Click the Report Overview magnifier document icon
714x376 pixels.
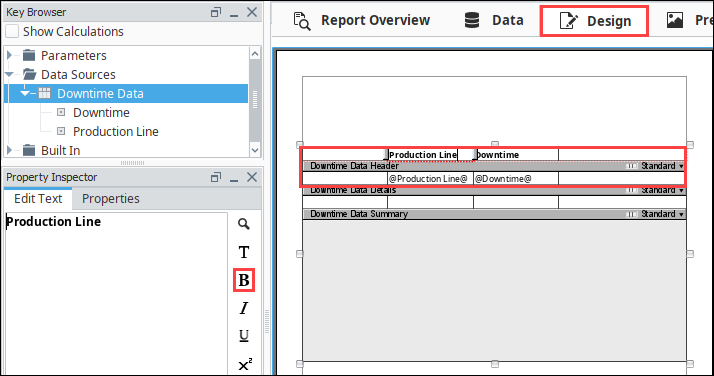pos(302,21)
